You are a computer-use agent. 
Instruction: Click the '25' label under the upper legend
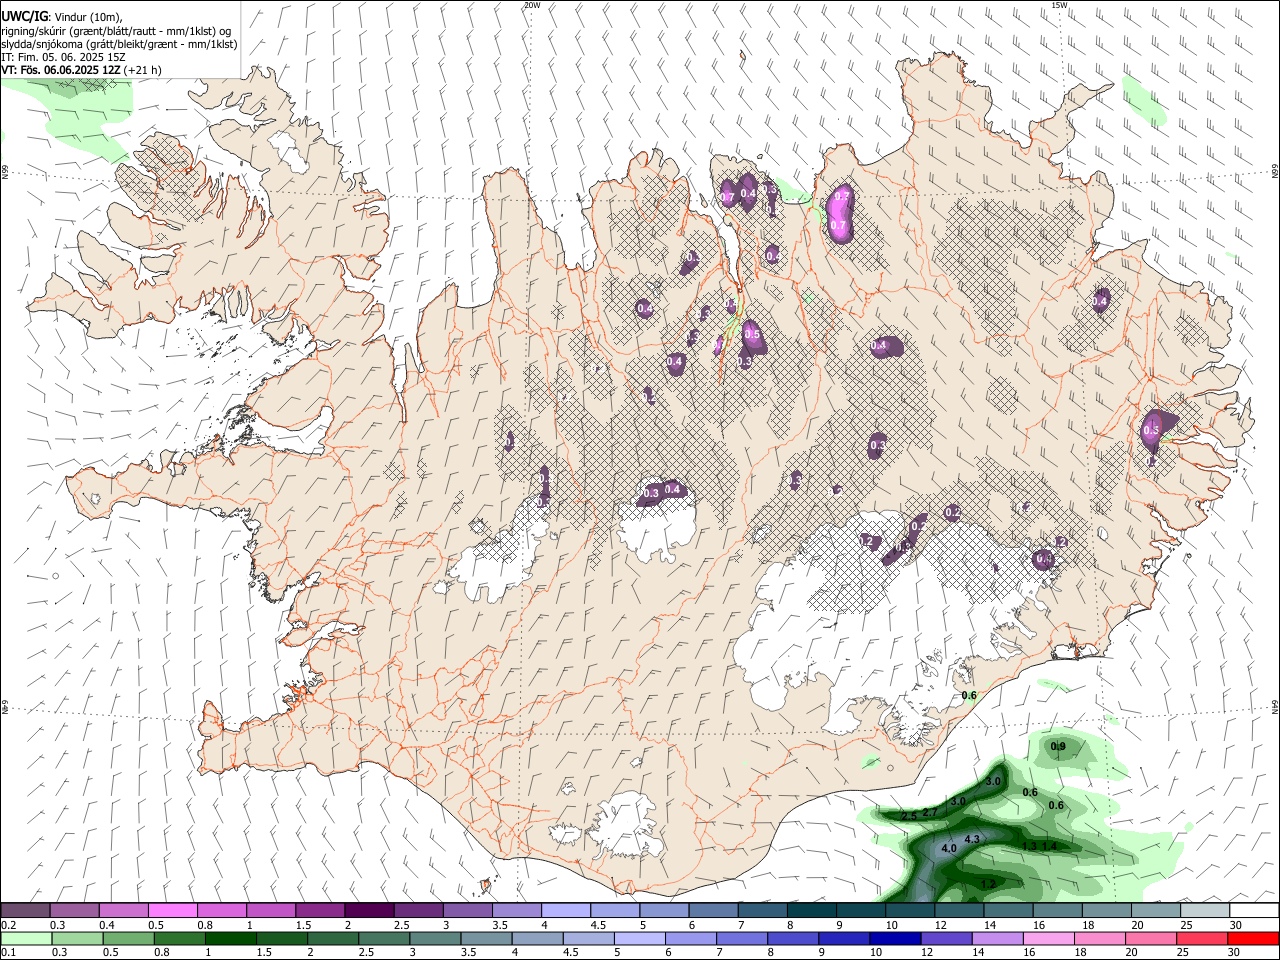coord(1189,925)
